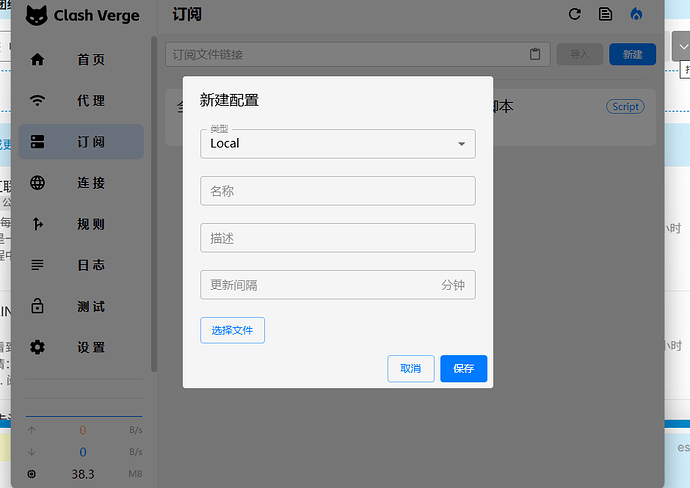690x488 pixels.
Task: Go to 首页 menu item
Action: tap(81, 59)
